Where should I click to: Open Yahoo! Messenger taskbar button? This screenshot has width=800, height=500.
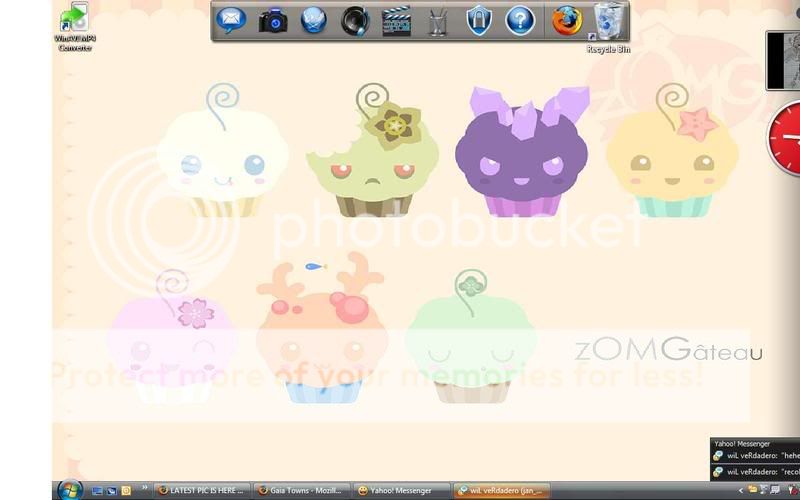(x=402, y=491)
